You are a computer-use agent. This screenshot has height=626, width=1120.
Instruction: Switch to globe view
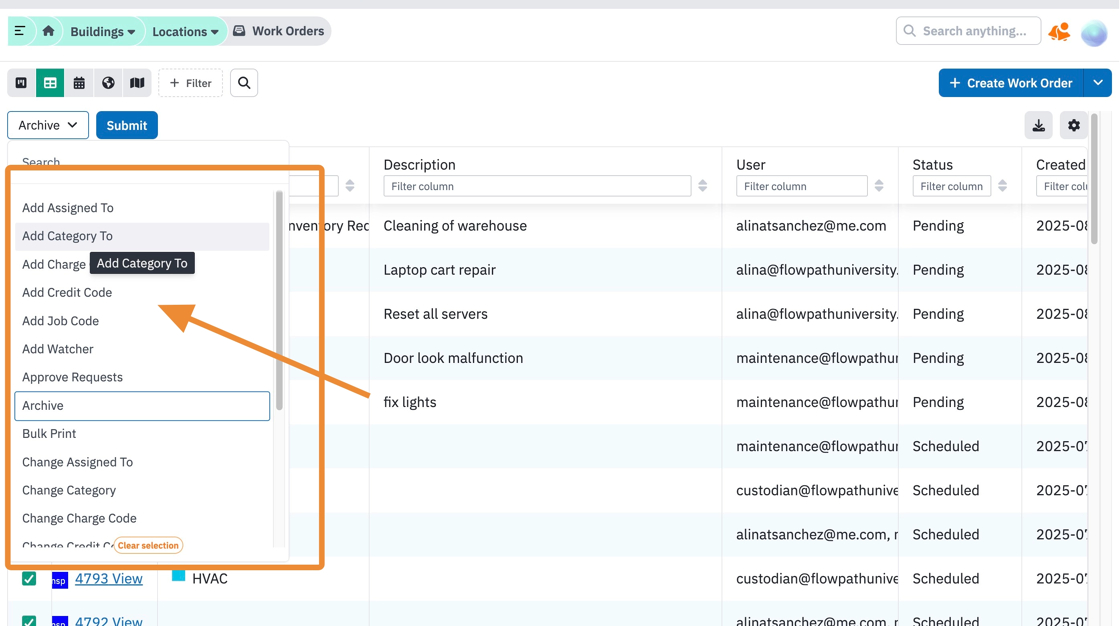pos(108,83)
